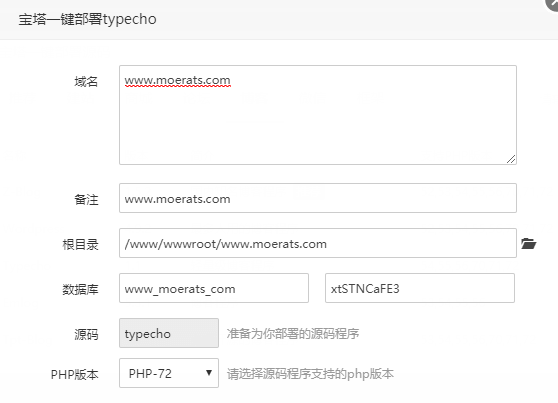Click the 宝塔一键部署typecho title text
This screenshot has width=558, height=403.
pos(88,19)
